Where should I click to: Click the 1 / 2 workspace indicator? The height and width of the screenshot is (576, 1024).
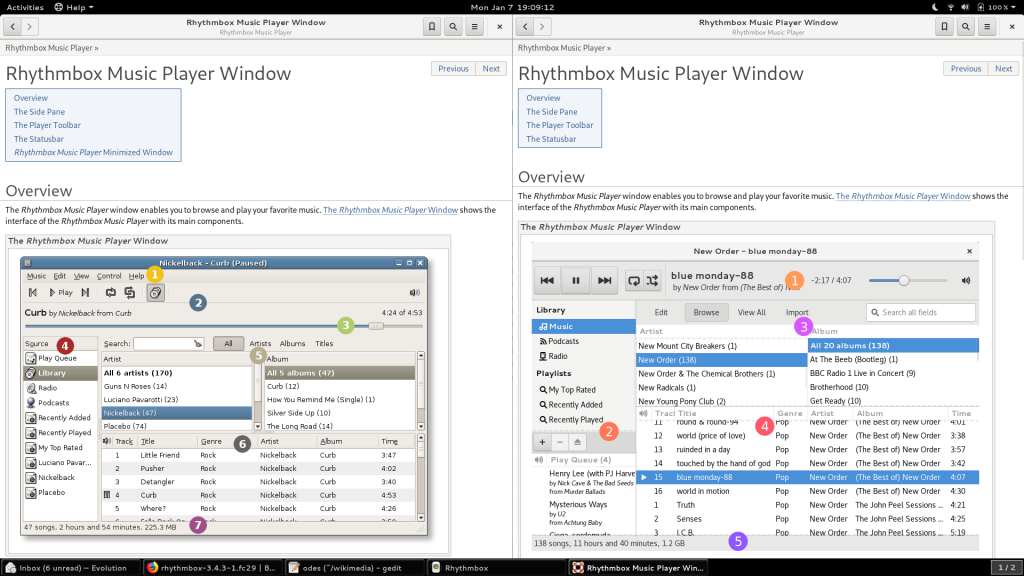1006,568
